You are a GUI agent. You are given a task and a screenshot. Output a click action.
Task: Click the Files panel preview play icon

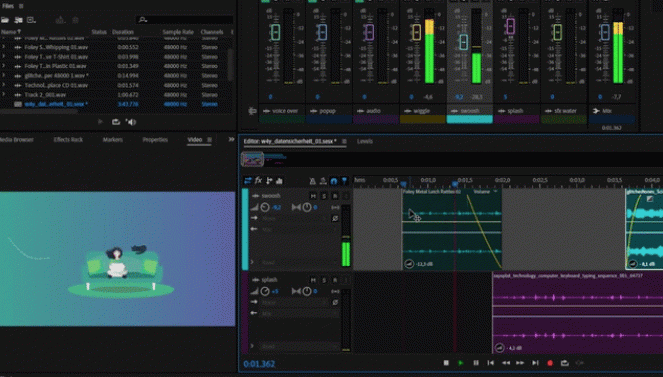tap(100, 122)
